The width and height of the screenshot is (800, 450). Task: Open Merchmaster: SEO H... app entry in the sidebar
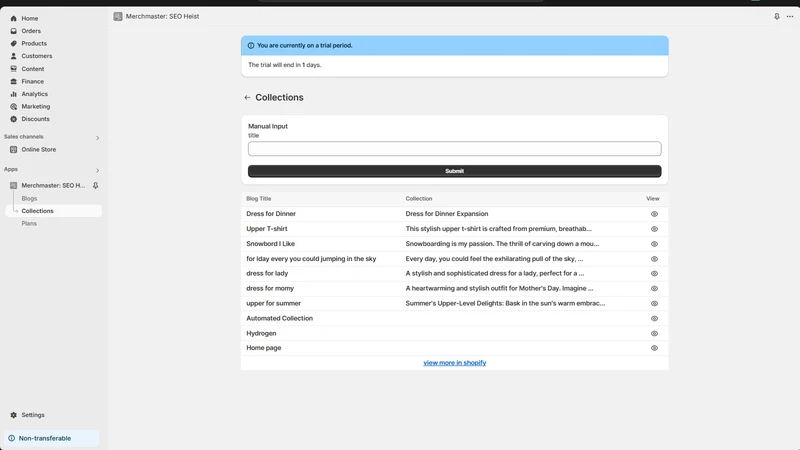point(53,186)
